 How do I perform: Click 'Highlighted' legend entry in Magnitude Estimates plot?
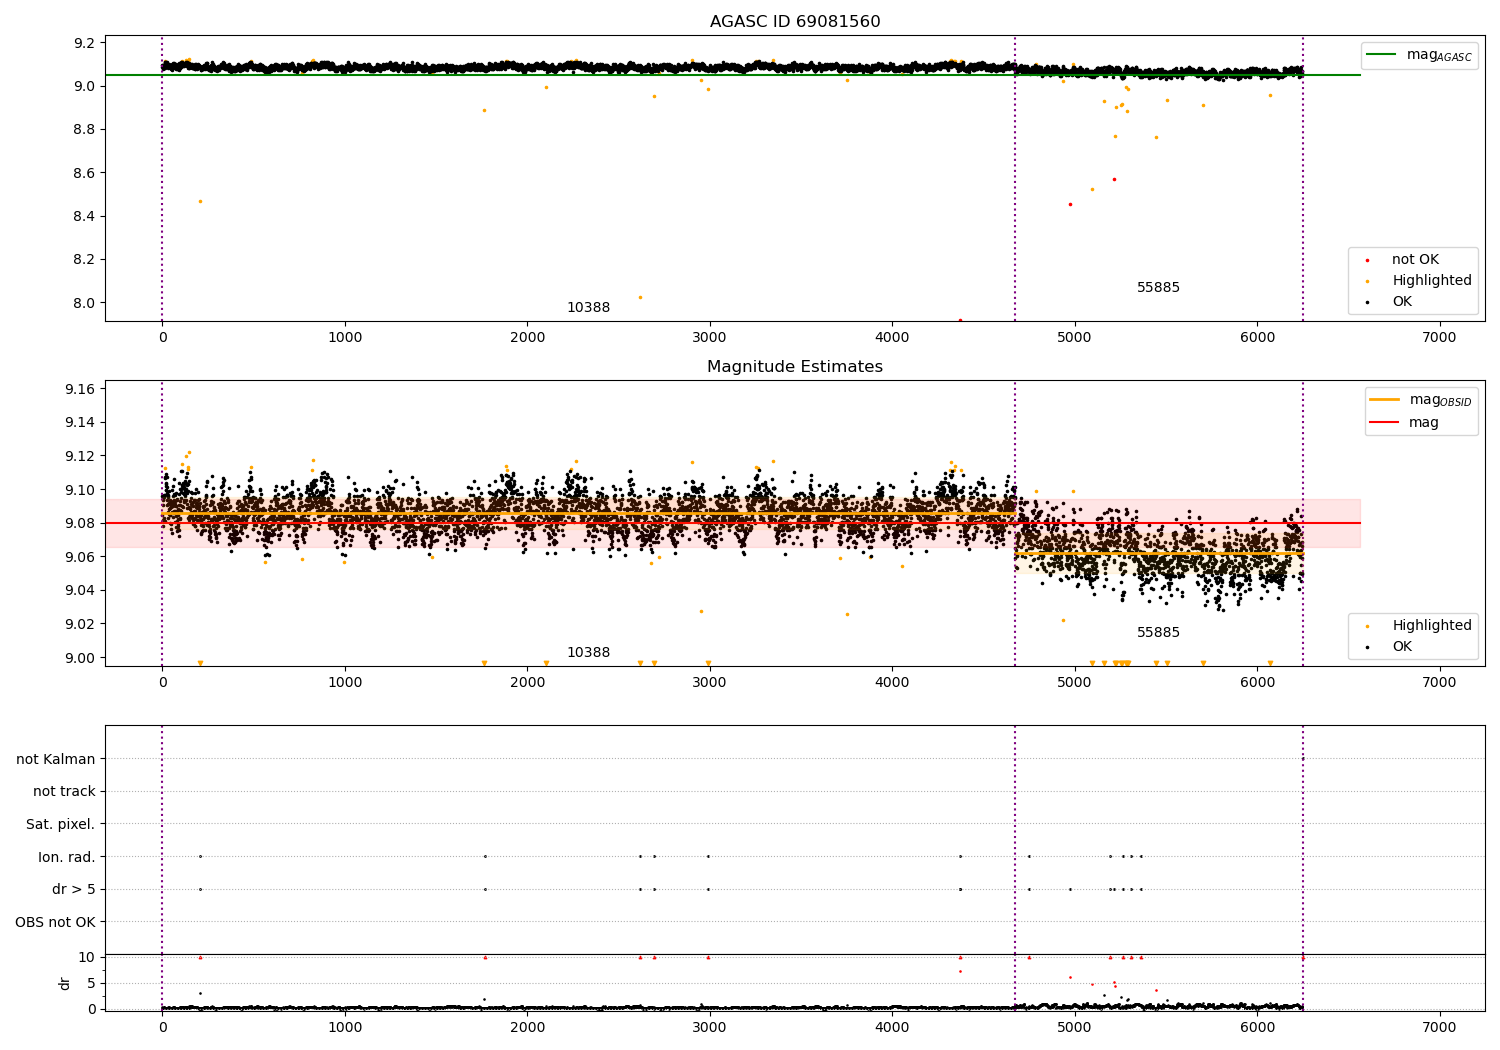(x=1432, y=626)
